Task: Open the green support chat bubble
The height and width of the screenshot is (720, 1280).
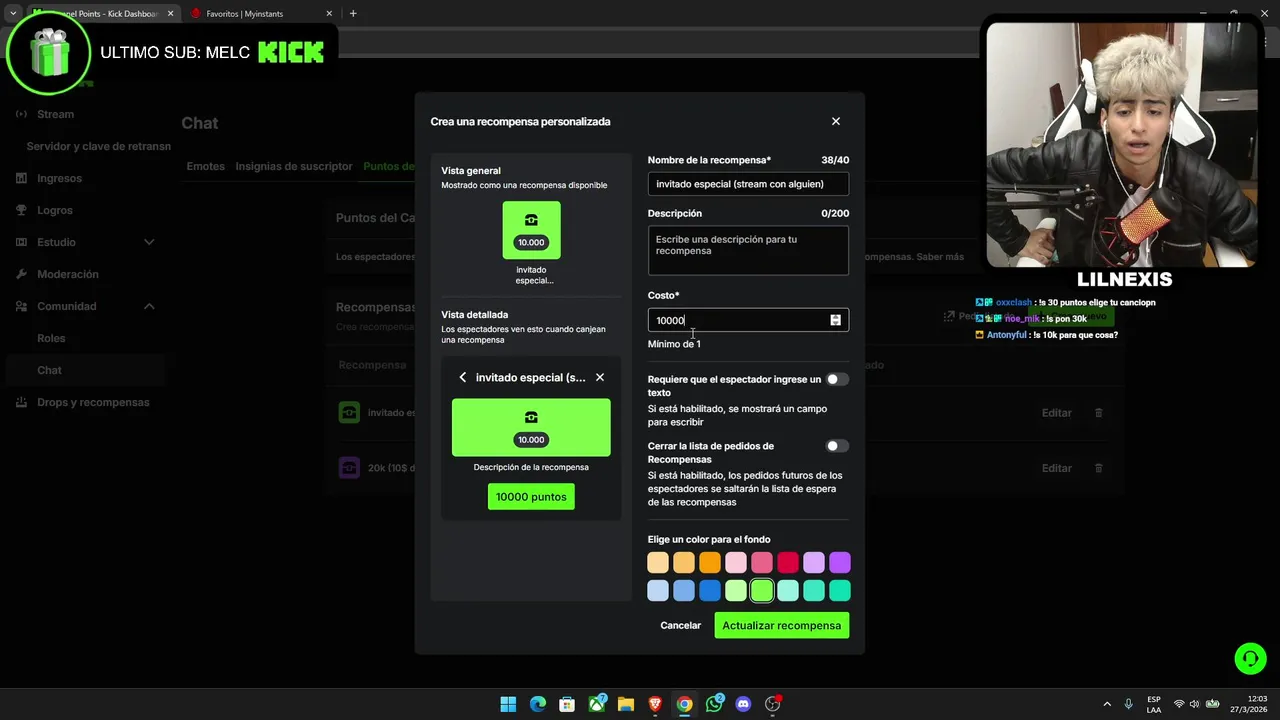Action: [x=1250, y=658]
